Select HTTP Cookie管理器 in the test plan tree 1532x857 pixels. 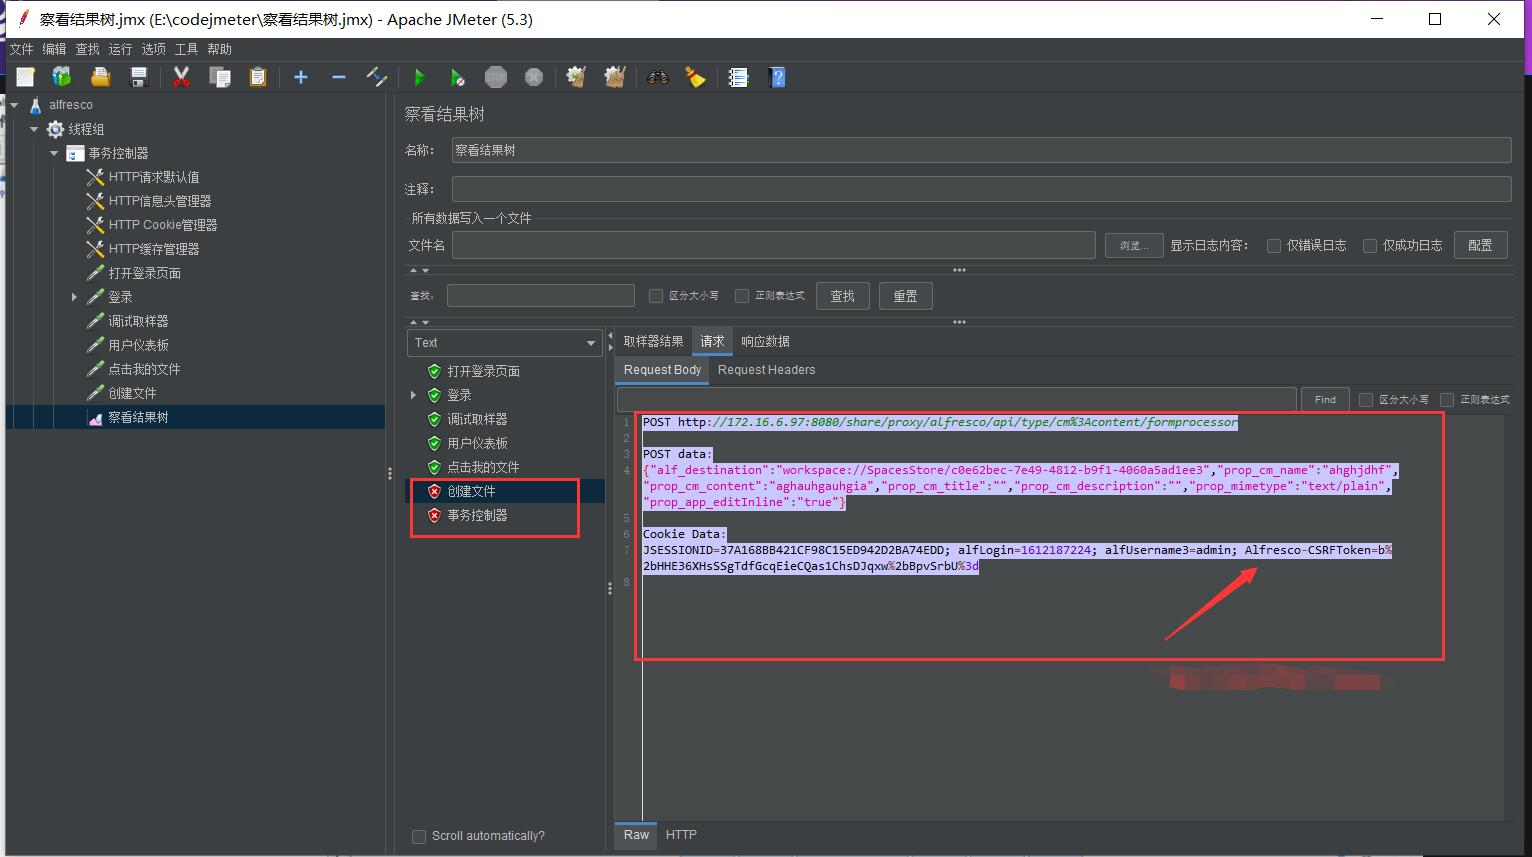[x=163, y=225]
